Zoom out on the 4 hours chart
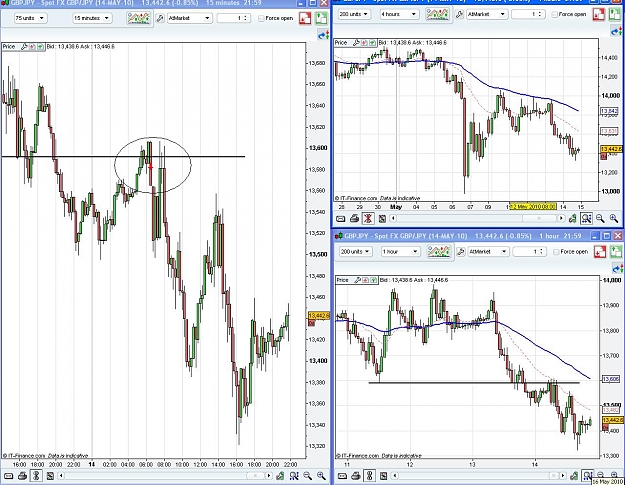The width and height of the screenshot is (625, 485). (x=600, y=218)
